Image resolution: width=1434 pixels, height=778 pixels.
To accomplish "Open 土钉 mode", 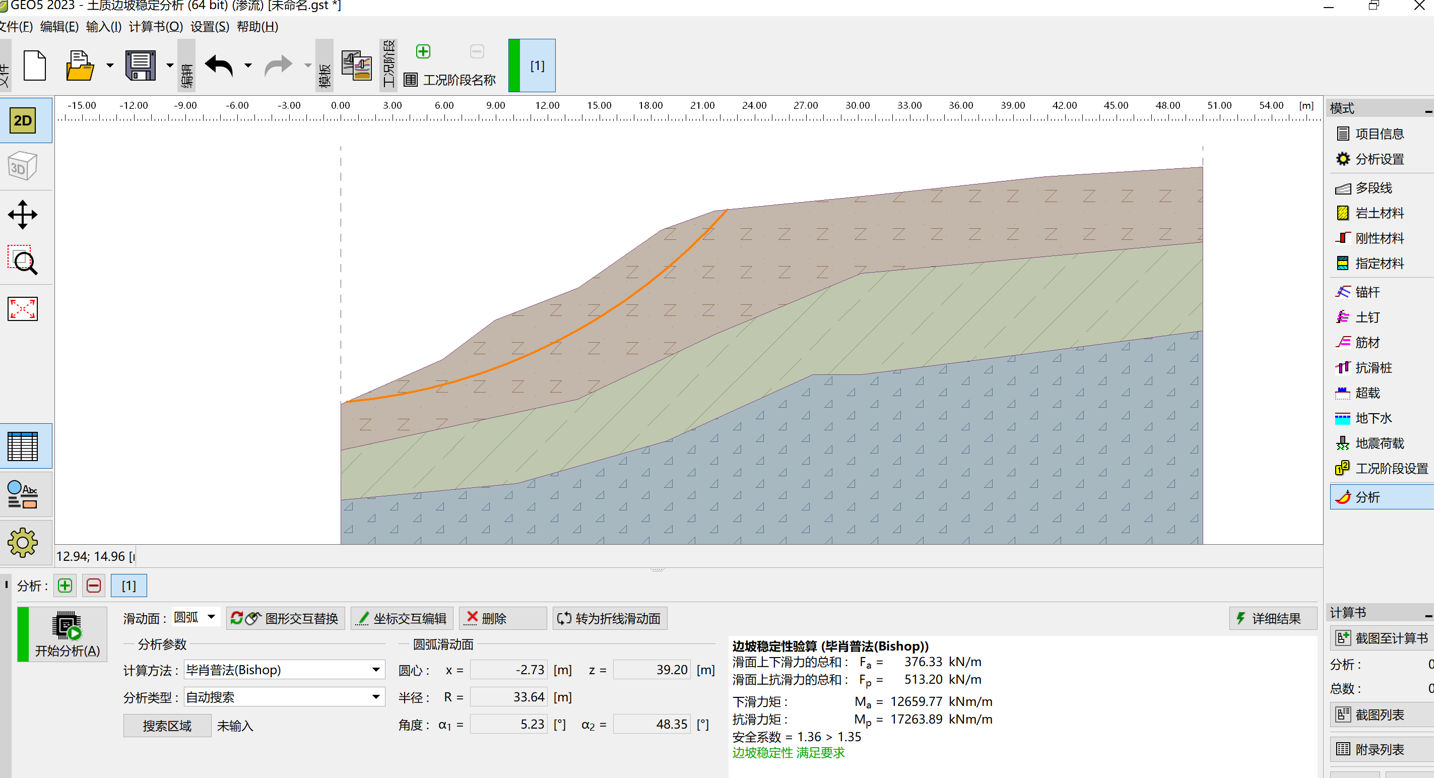I will 1380,317.
